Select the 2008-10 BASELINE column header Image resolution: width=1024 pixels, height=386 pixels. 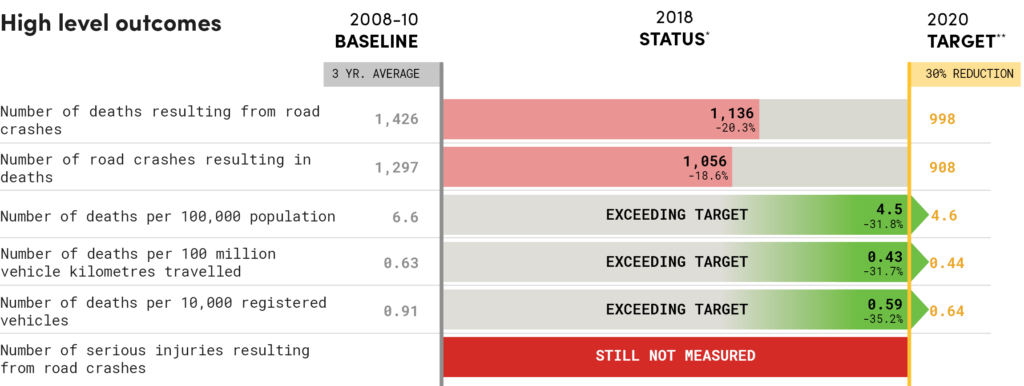[x=376, y=30]
